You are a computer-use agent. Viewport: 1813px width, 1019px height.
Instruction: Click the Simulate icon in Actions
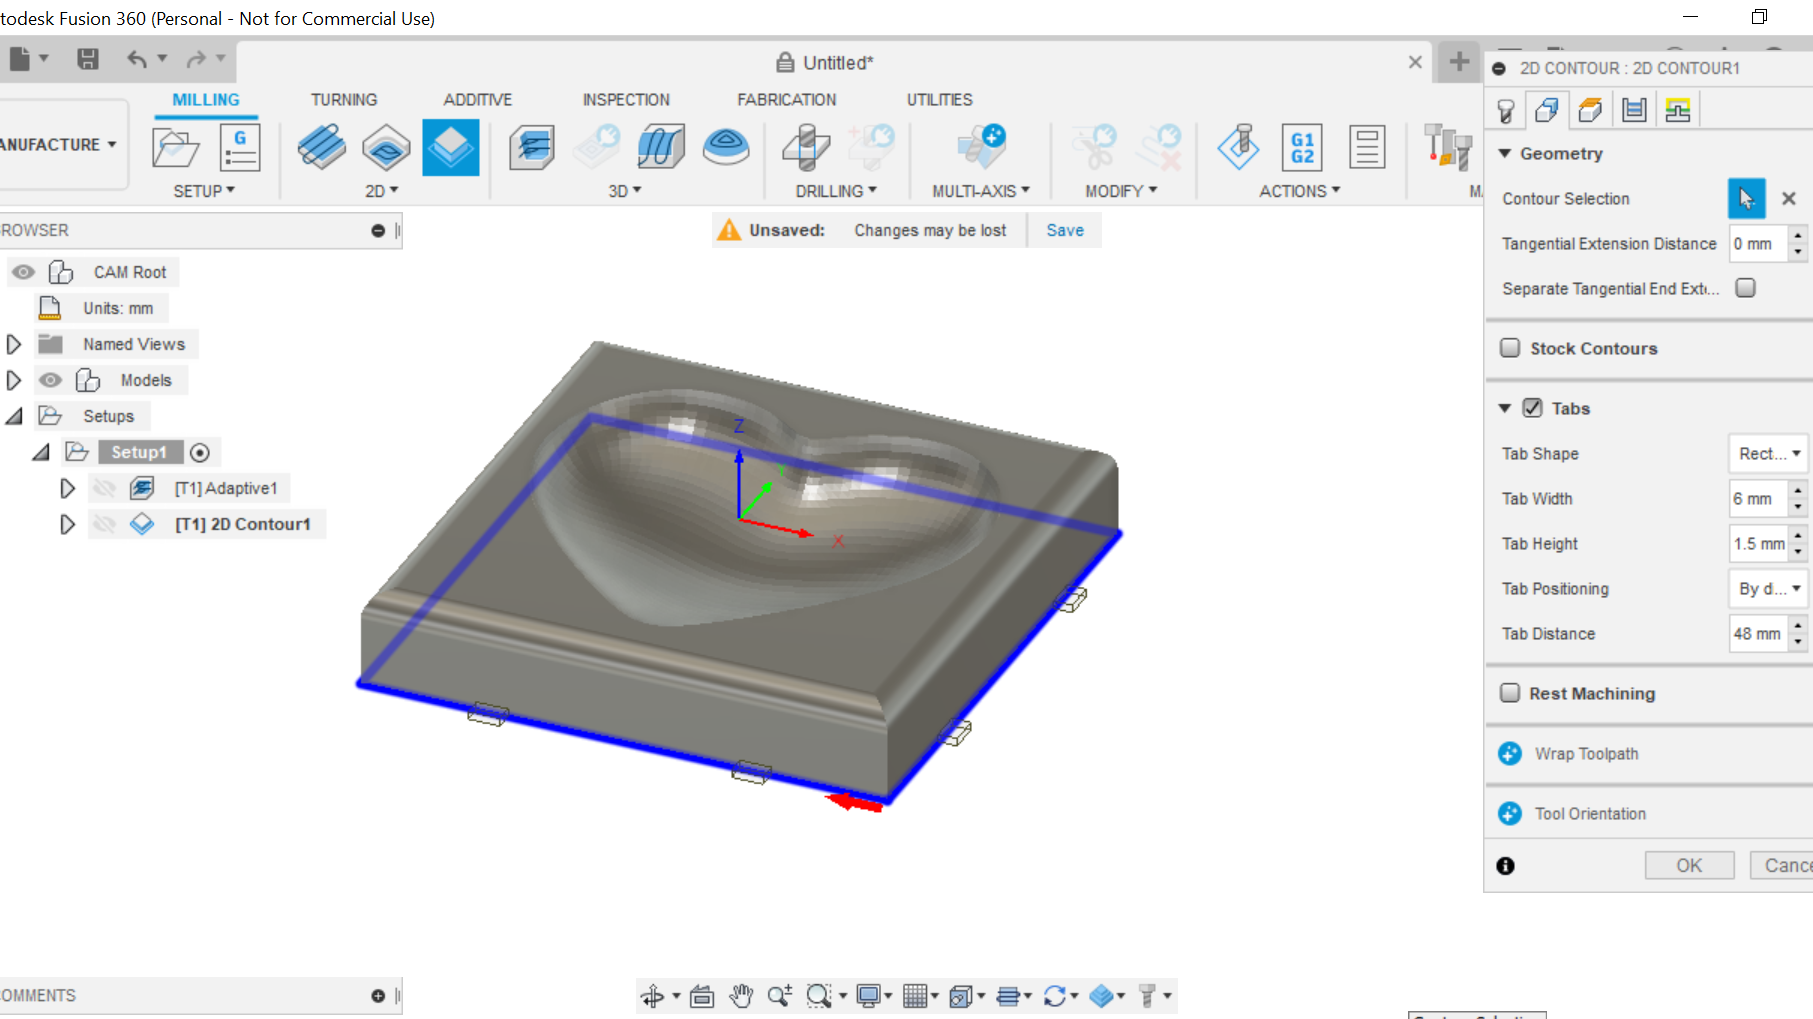click(x=1238, y=148)
